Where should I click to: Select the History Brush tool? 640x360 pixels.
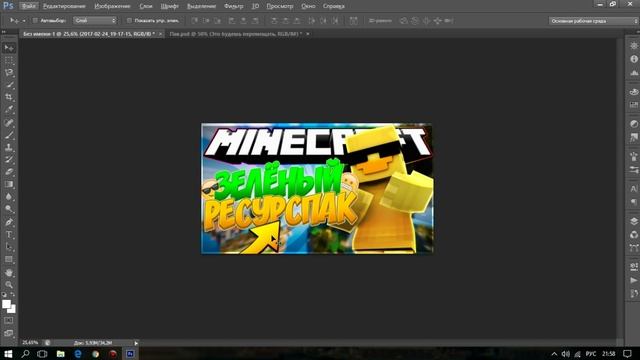point(9,159)
